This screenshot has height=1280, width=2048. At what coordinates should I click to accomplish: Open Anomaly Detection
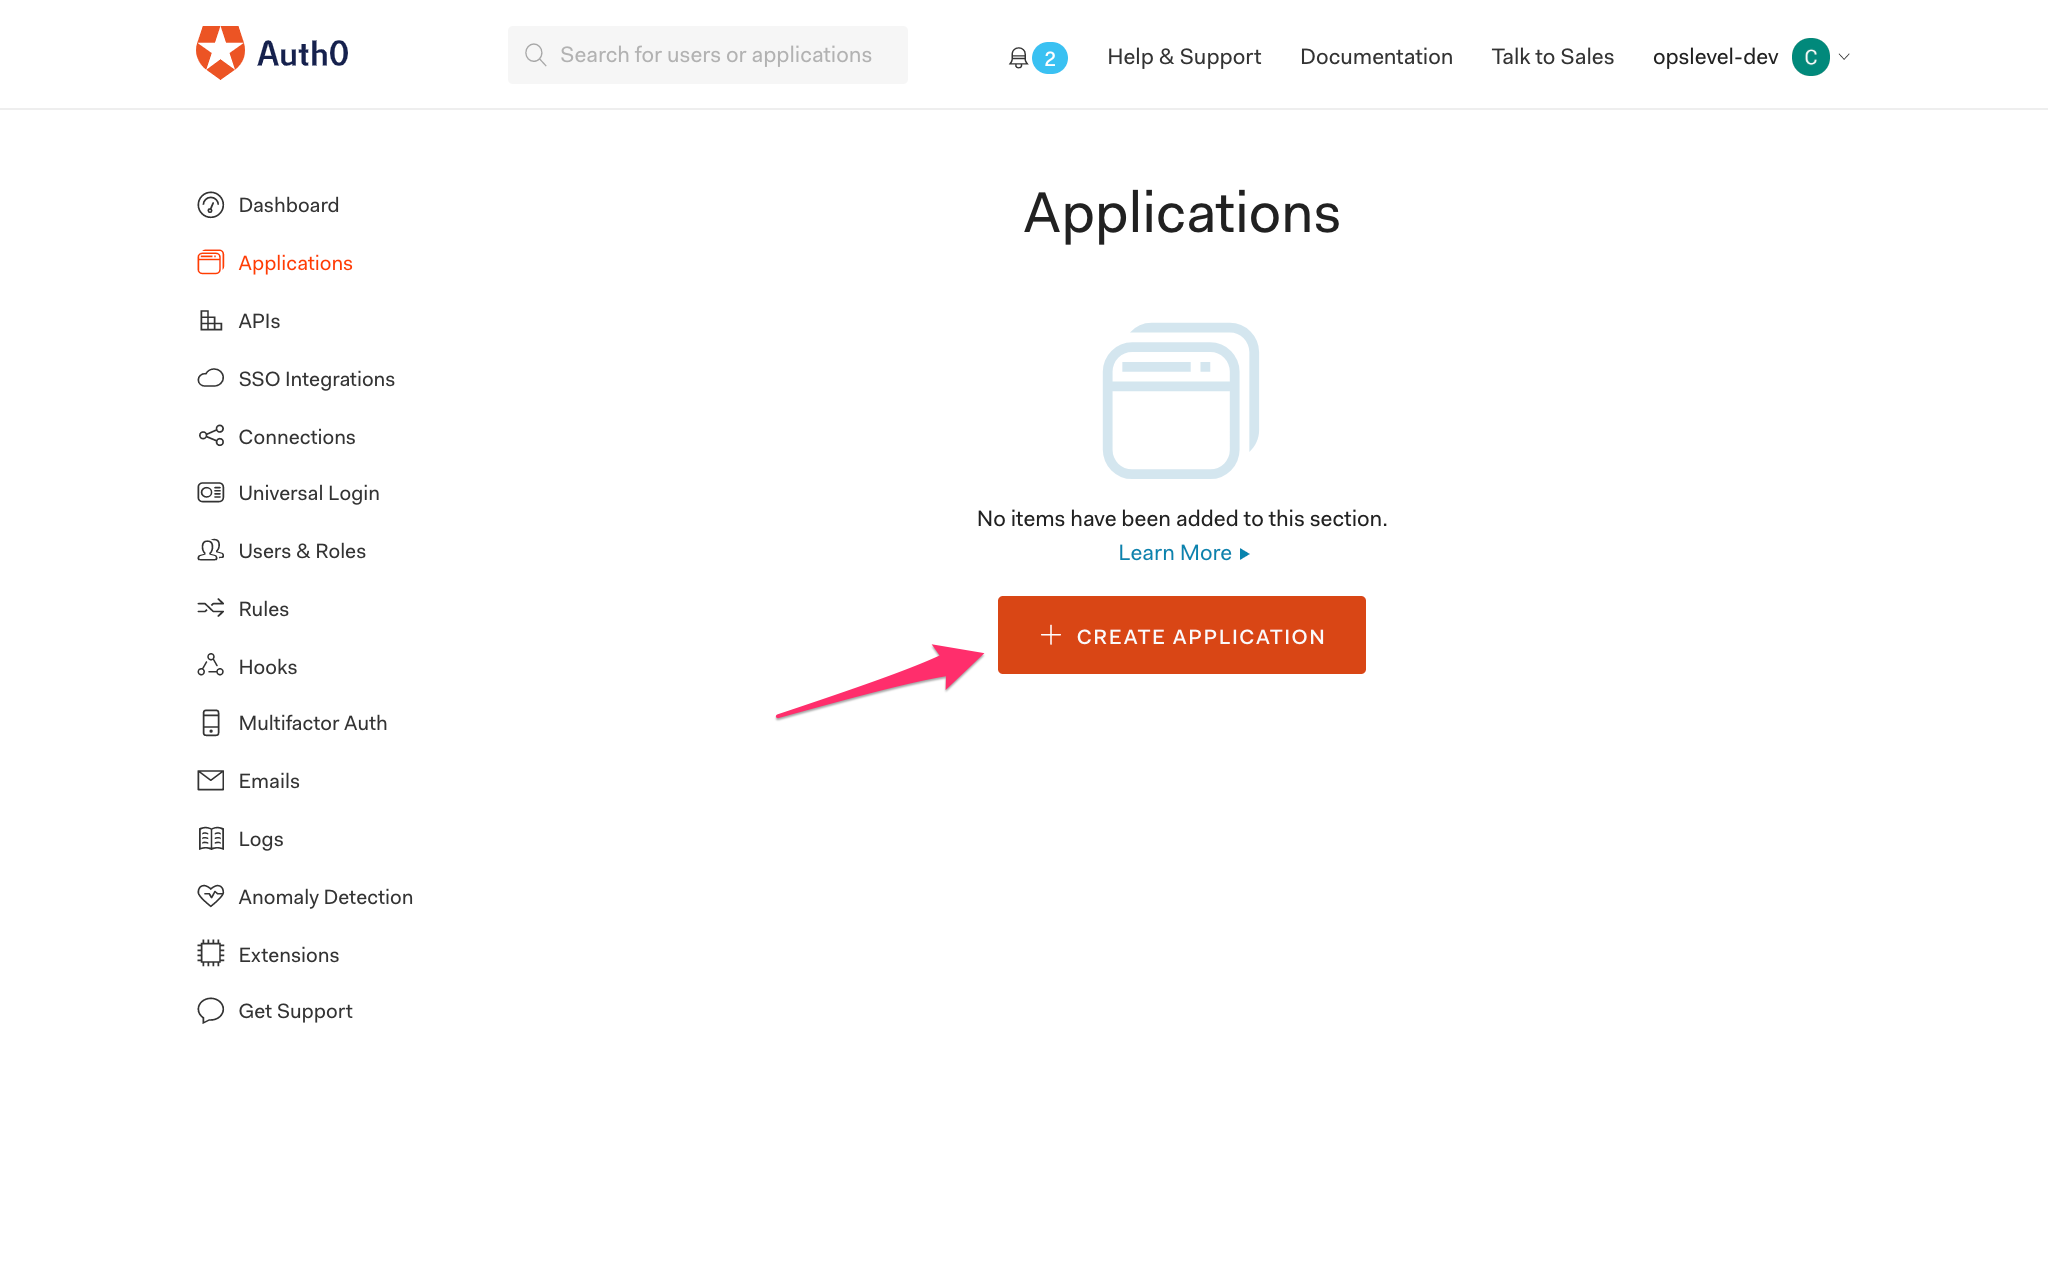coord(325,896)
